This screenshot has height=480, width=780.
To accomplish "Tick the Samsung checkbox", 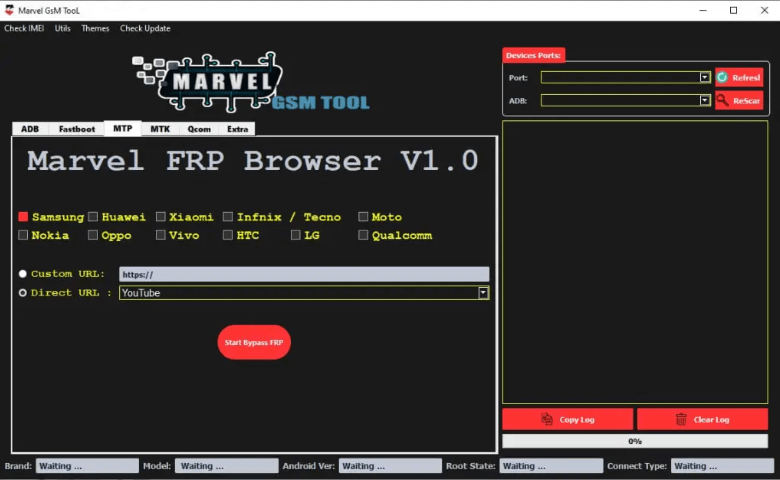I will click(x=23, y=216).
